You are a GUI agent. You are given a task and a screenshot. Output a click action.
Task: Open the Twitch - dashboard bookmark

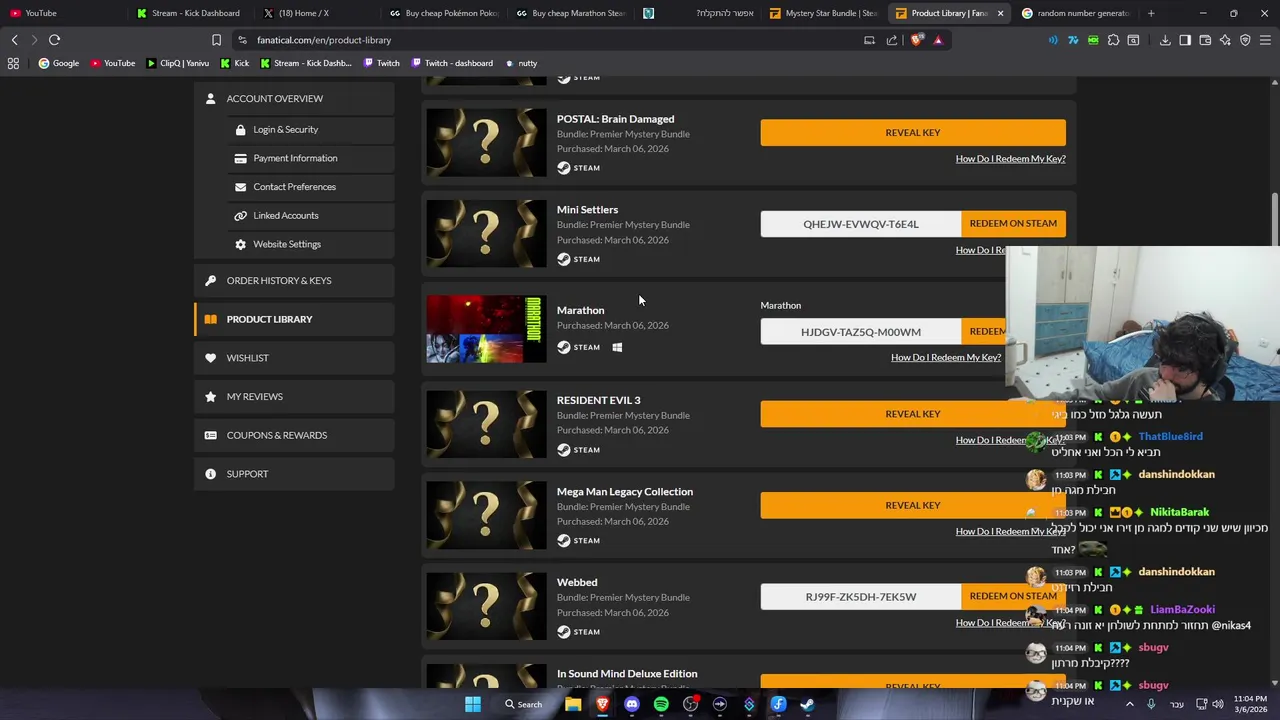[x=451, y=63]
